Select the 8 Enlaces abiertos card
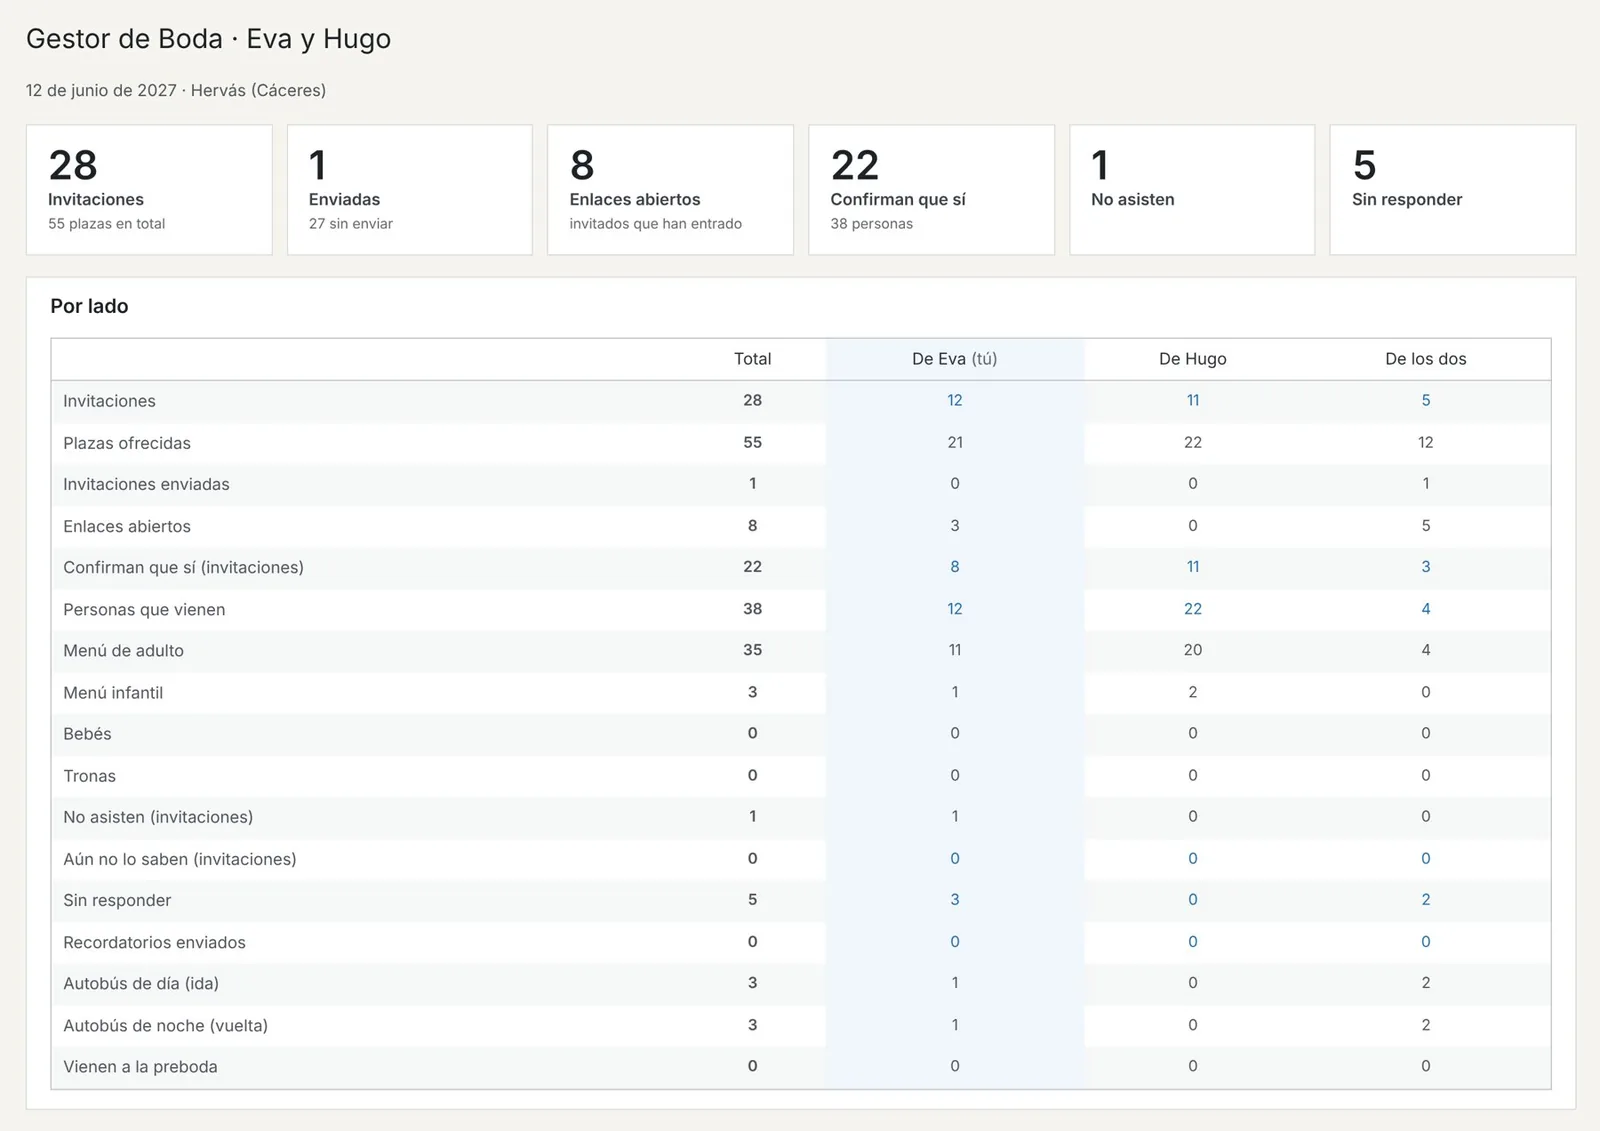 (671, 190)
